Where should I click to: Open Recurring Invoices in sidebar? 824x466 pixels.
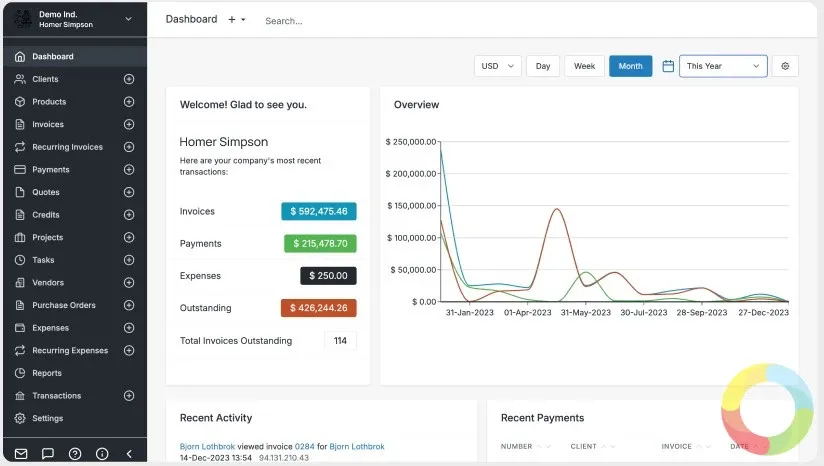pos(67,147)
